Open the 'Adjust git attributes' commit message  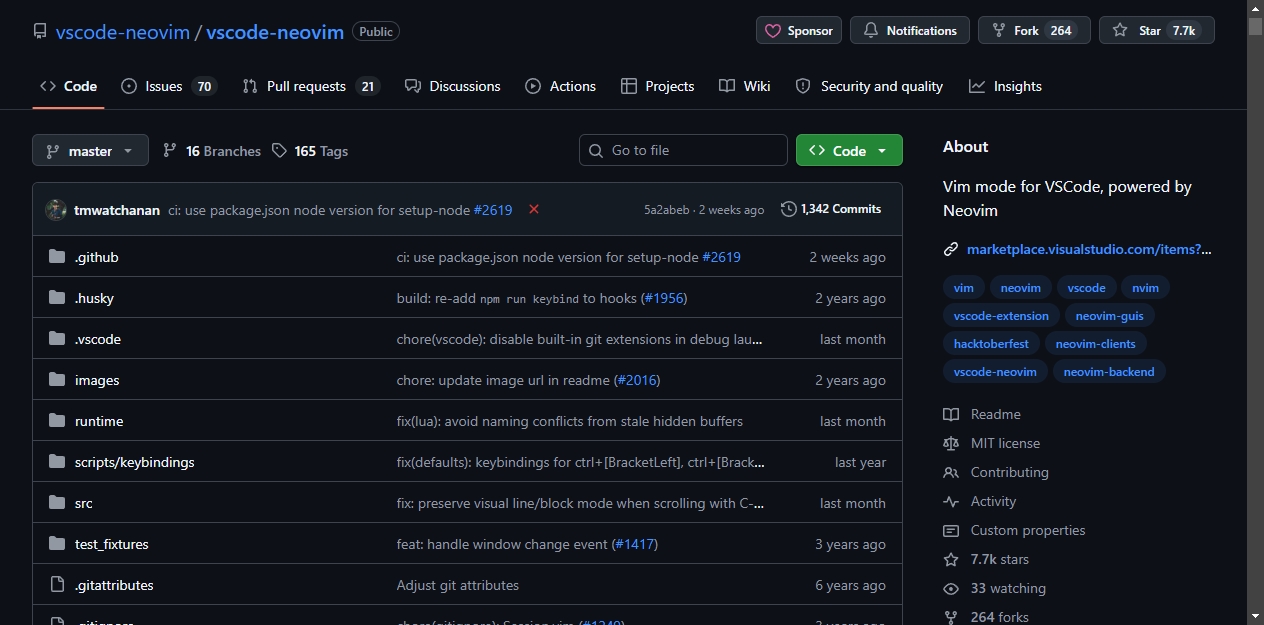(458, 585)
